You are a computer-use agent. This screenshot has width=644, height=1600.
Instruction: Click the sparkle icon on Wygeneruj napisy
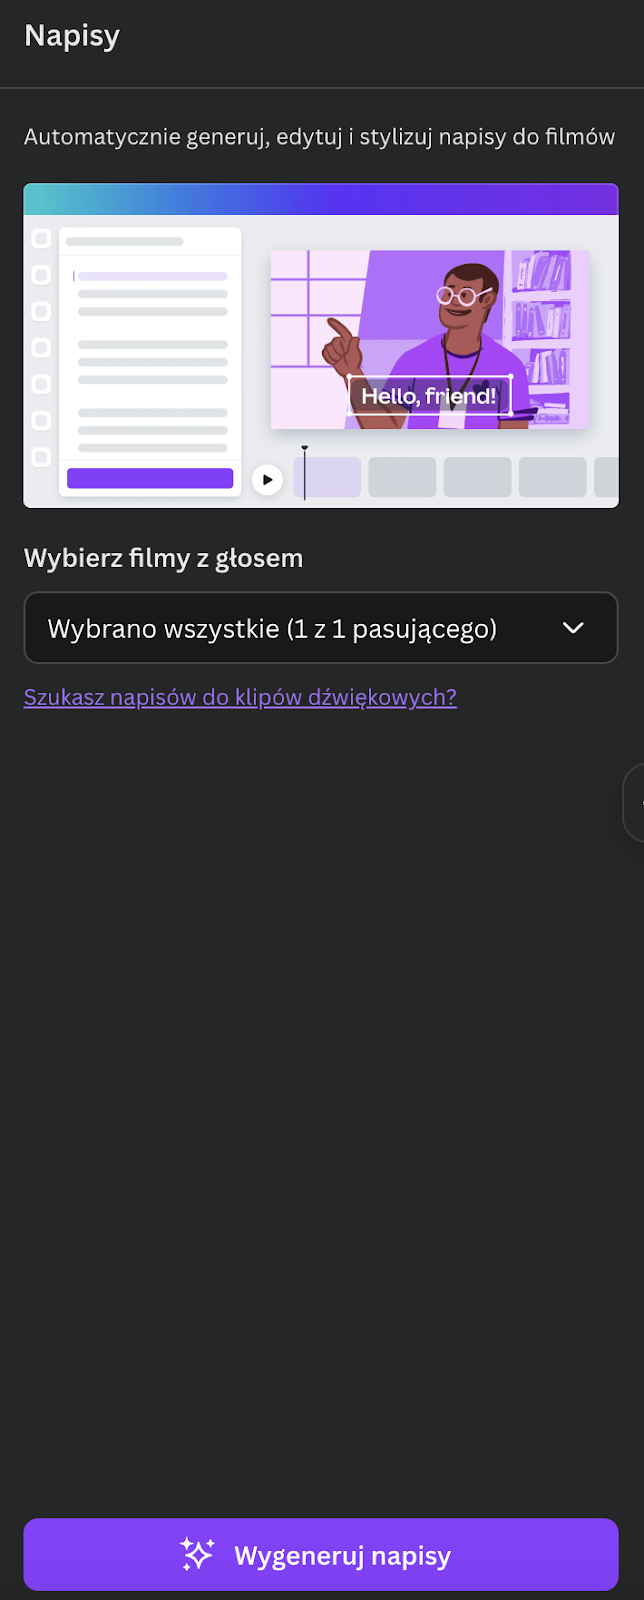click(x=197, y=1554)
